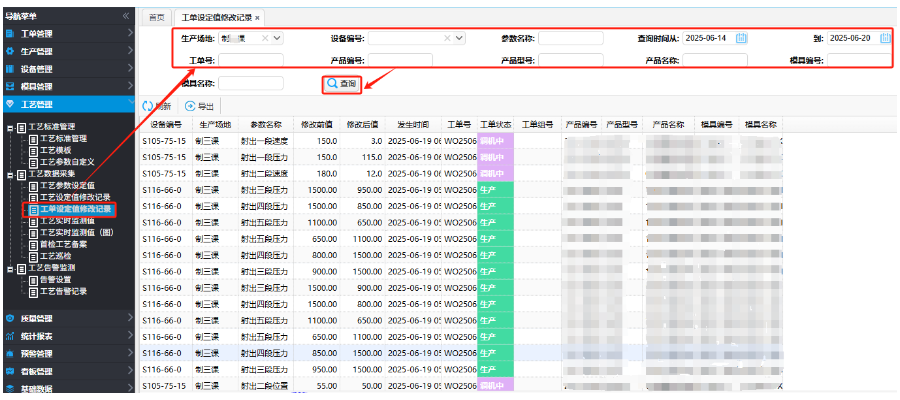Clear the 设备编号 field with X icon

[x=446, y=38]
